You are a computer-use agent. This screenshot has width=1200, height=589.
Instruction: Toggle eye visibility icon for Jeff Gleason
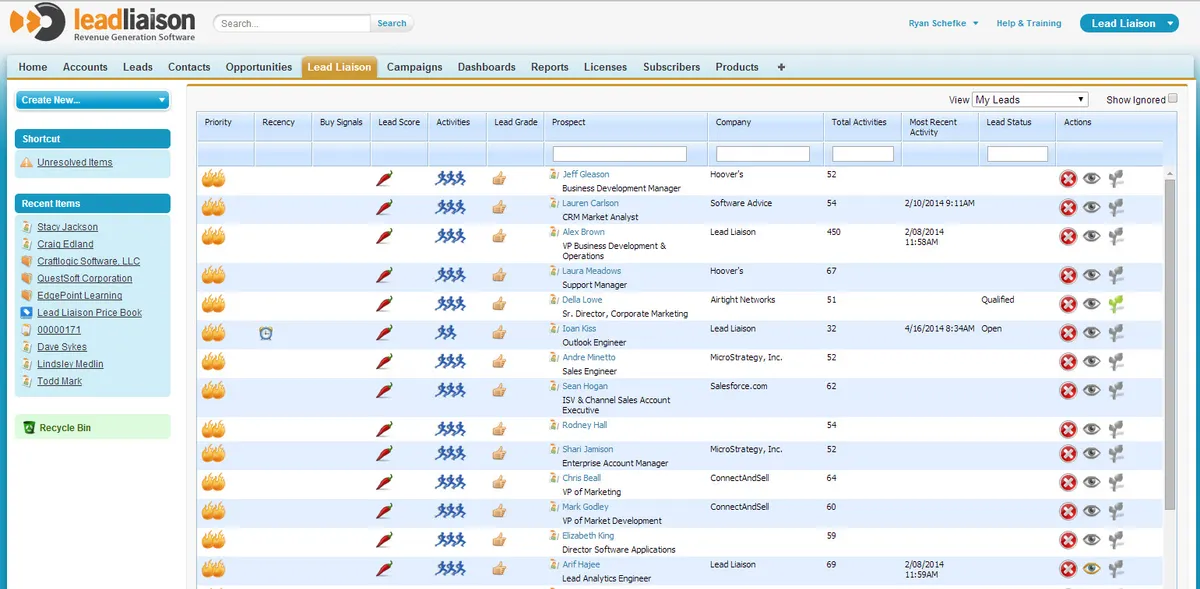[x=1092, y=179]
